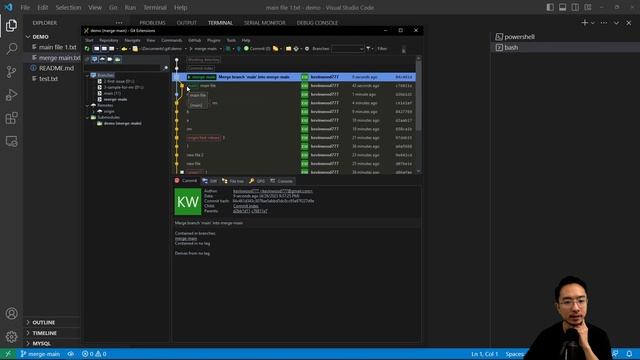640x360 pixels.
Task: Click the KW avatar on the selected commit row
Action: (304, 77)
